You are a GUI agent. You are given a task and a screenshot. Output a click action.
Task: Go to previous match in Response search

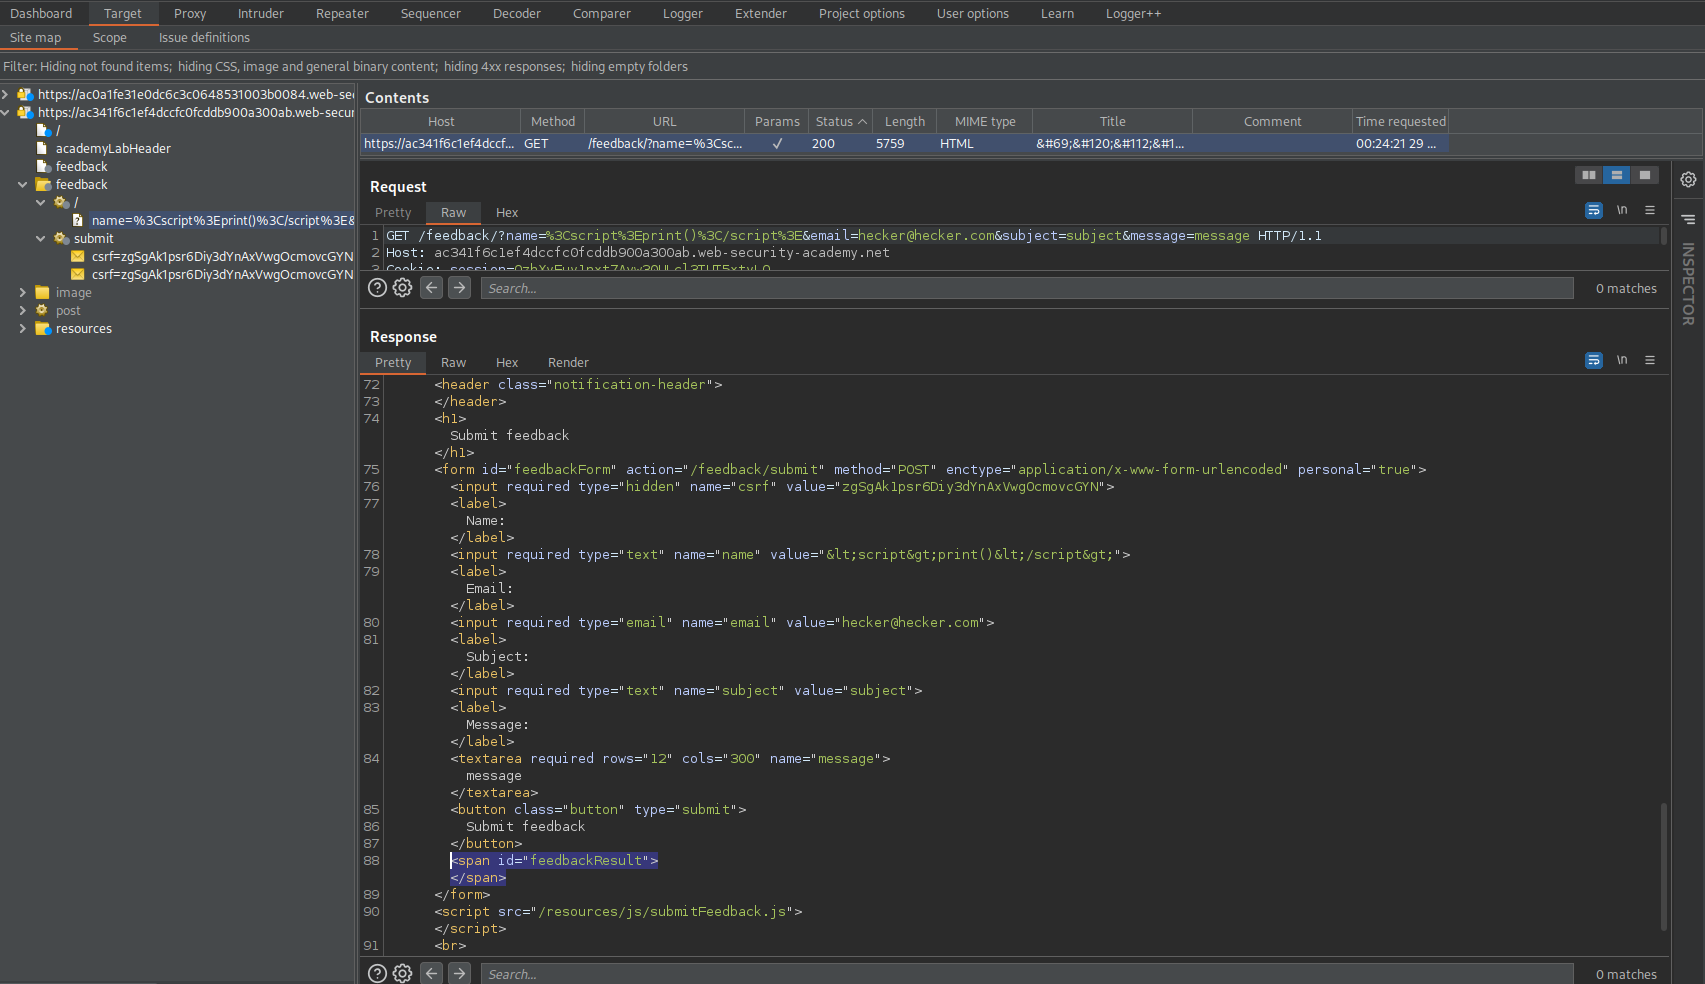(431, 974)
